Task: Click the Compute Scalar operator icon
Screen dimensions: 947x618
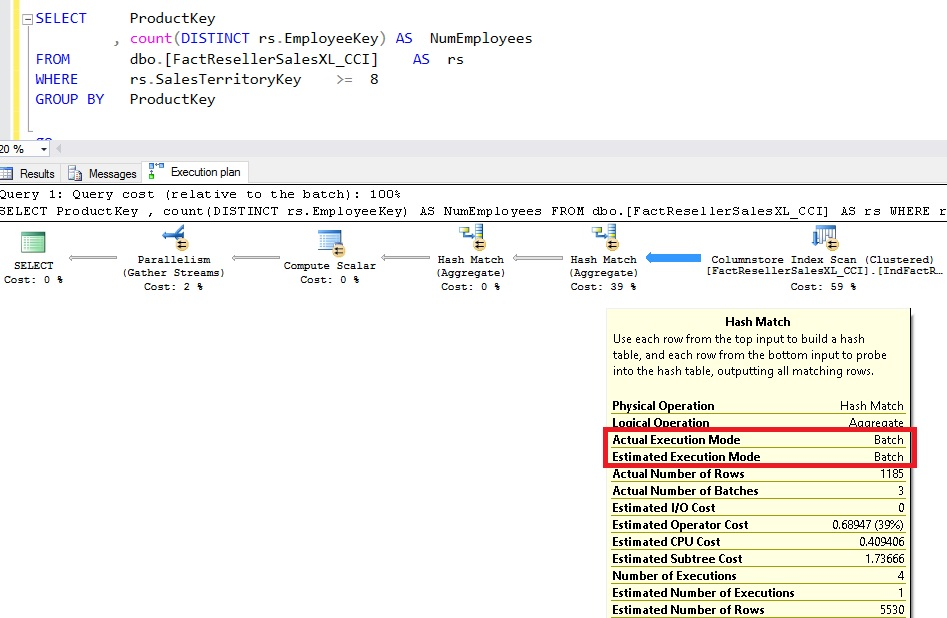Action: (329, 242)
